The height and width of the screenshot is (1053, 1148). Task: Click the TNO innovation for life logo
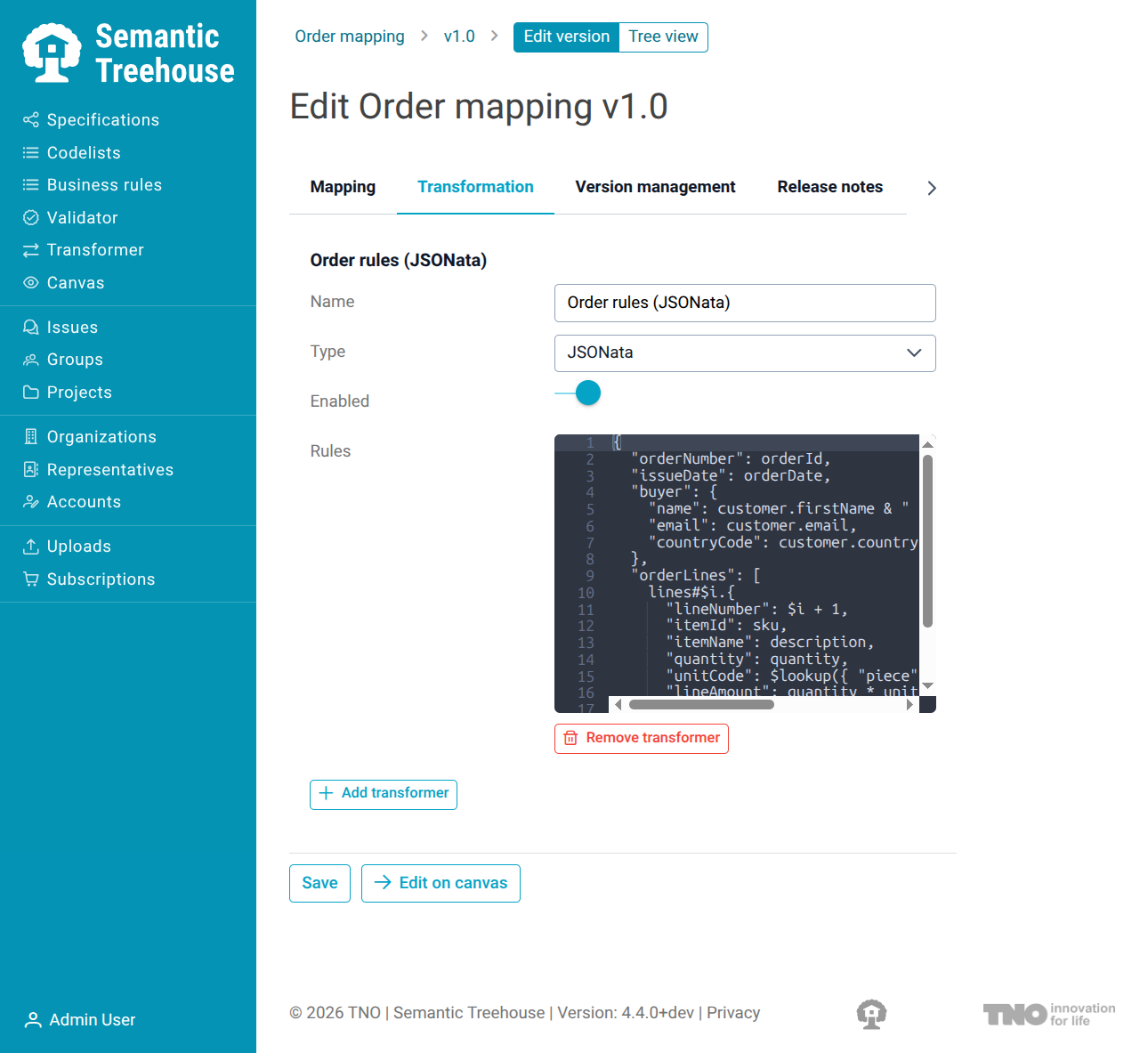[1049, 1014]
